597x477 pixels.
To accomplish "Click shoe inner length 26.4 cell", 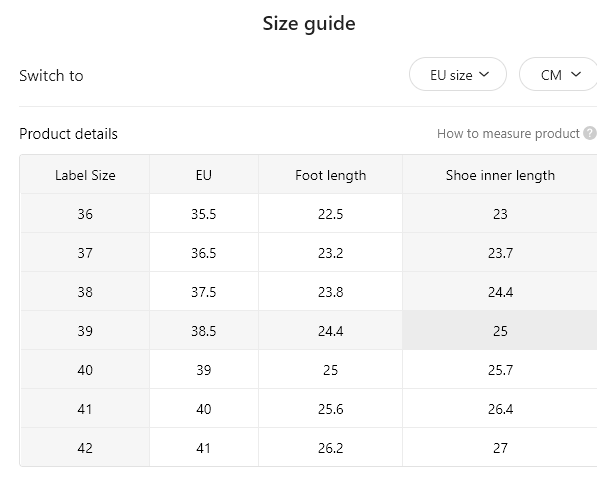I will tap(500, 408).
